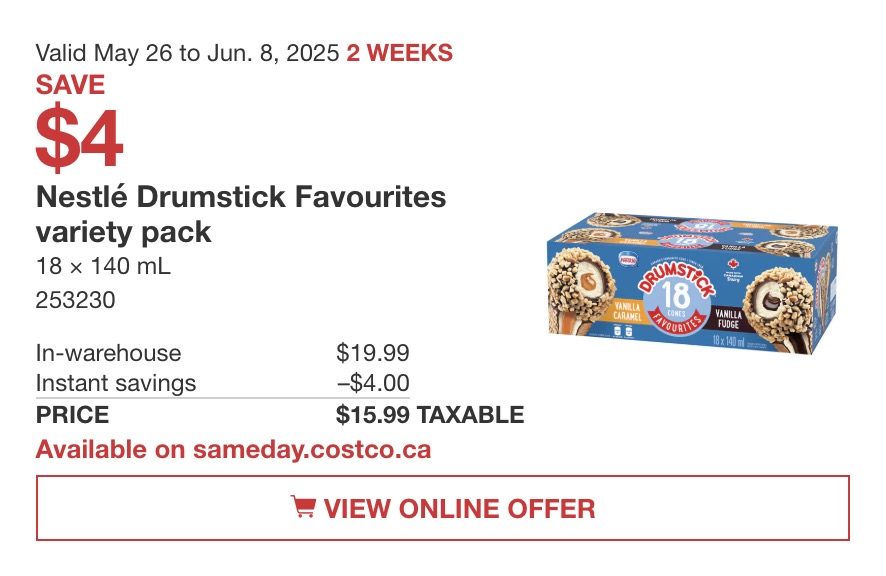Click the Nestlé logo on the package
The height and width of the screenshot is (576, 886).
628,260
